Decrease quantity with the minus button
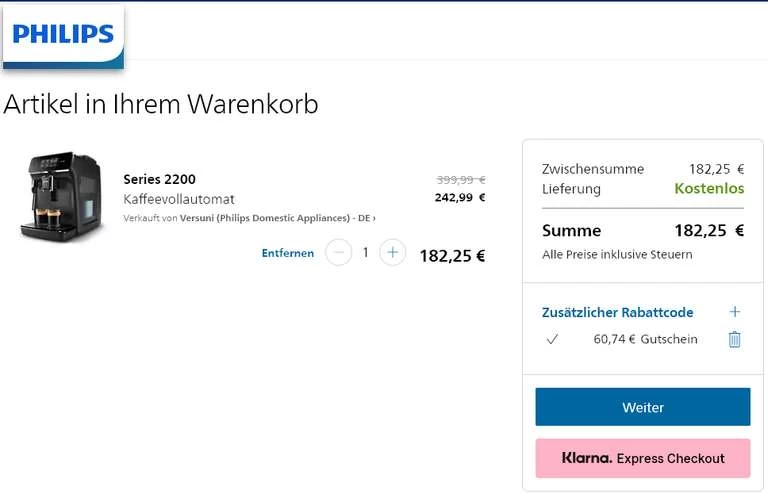The image size is (768, 494). click(339, 253)
